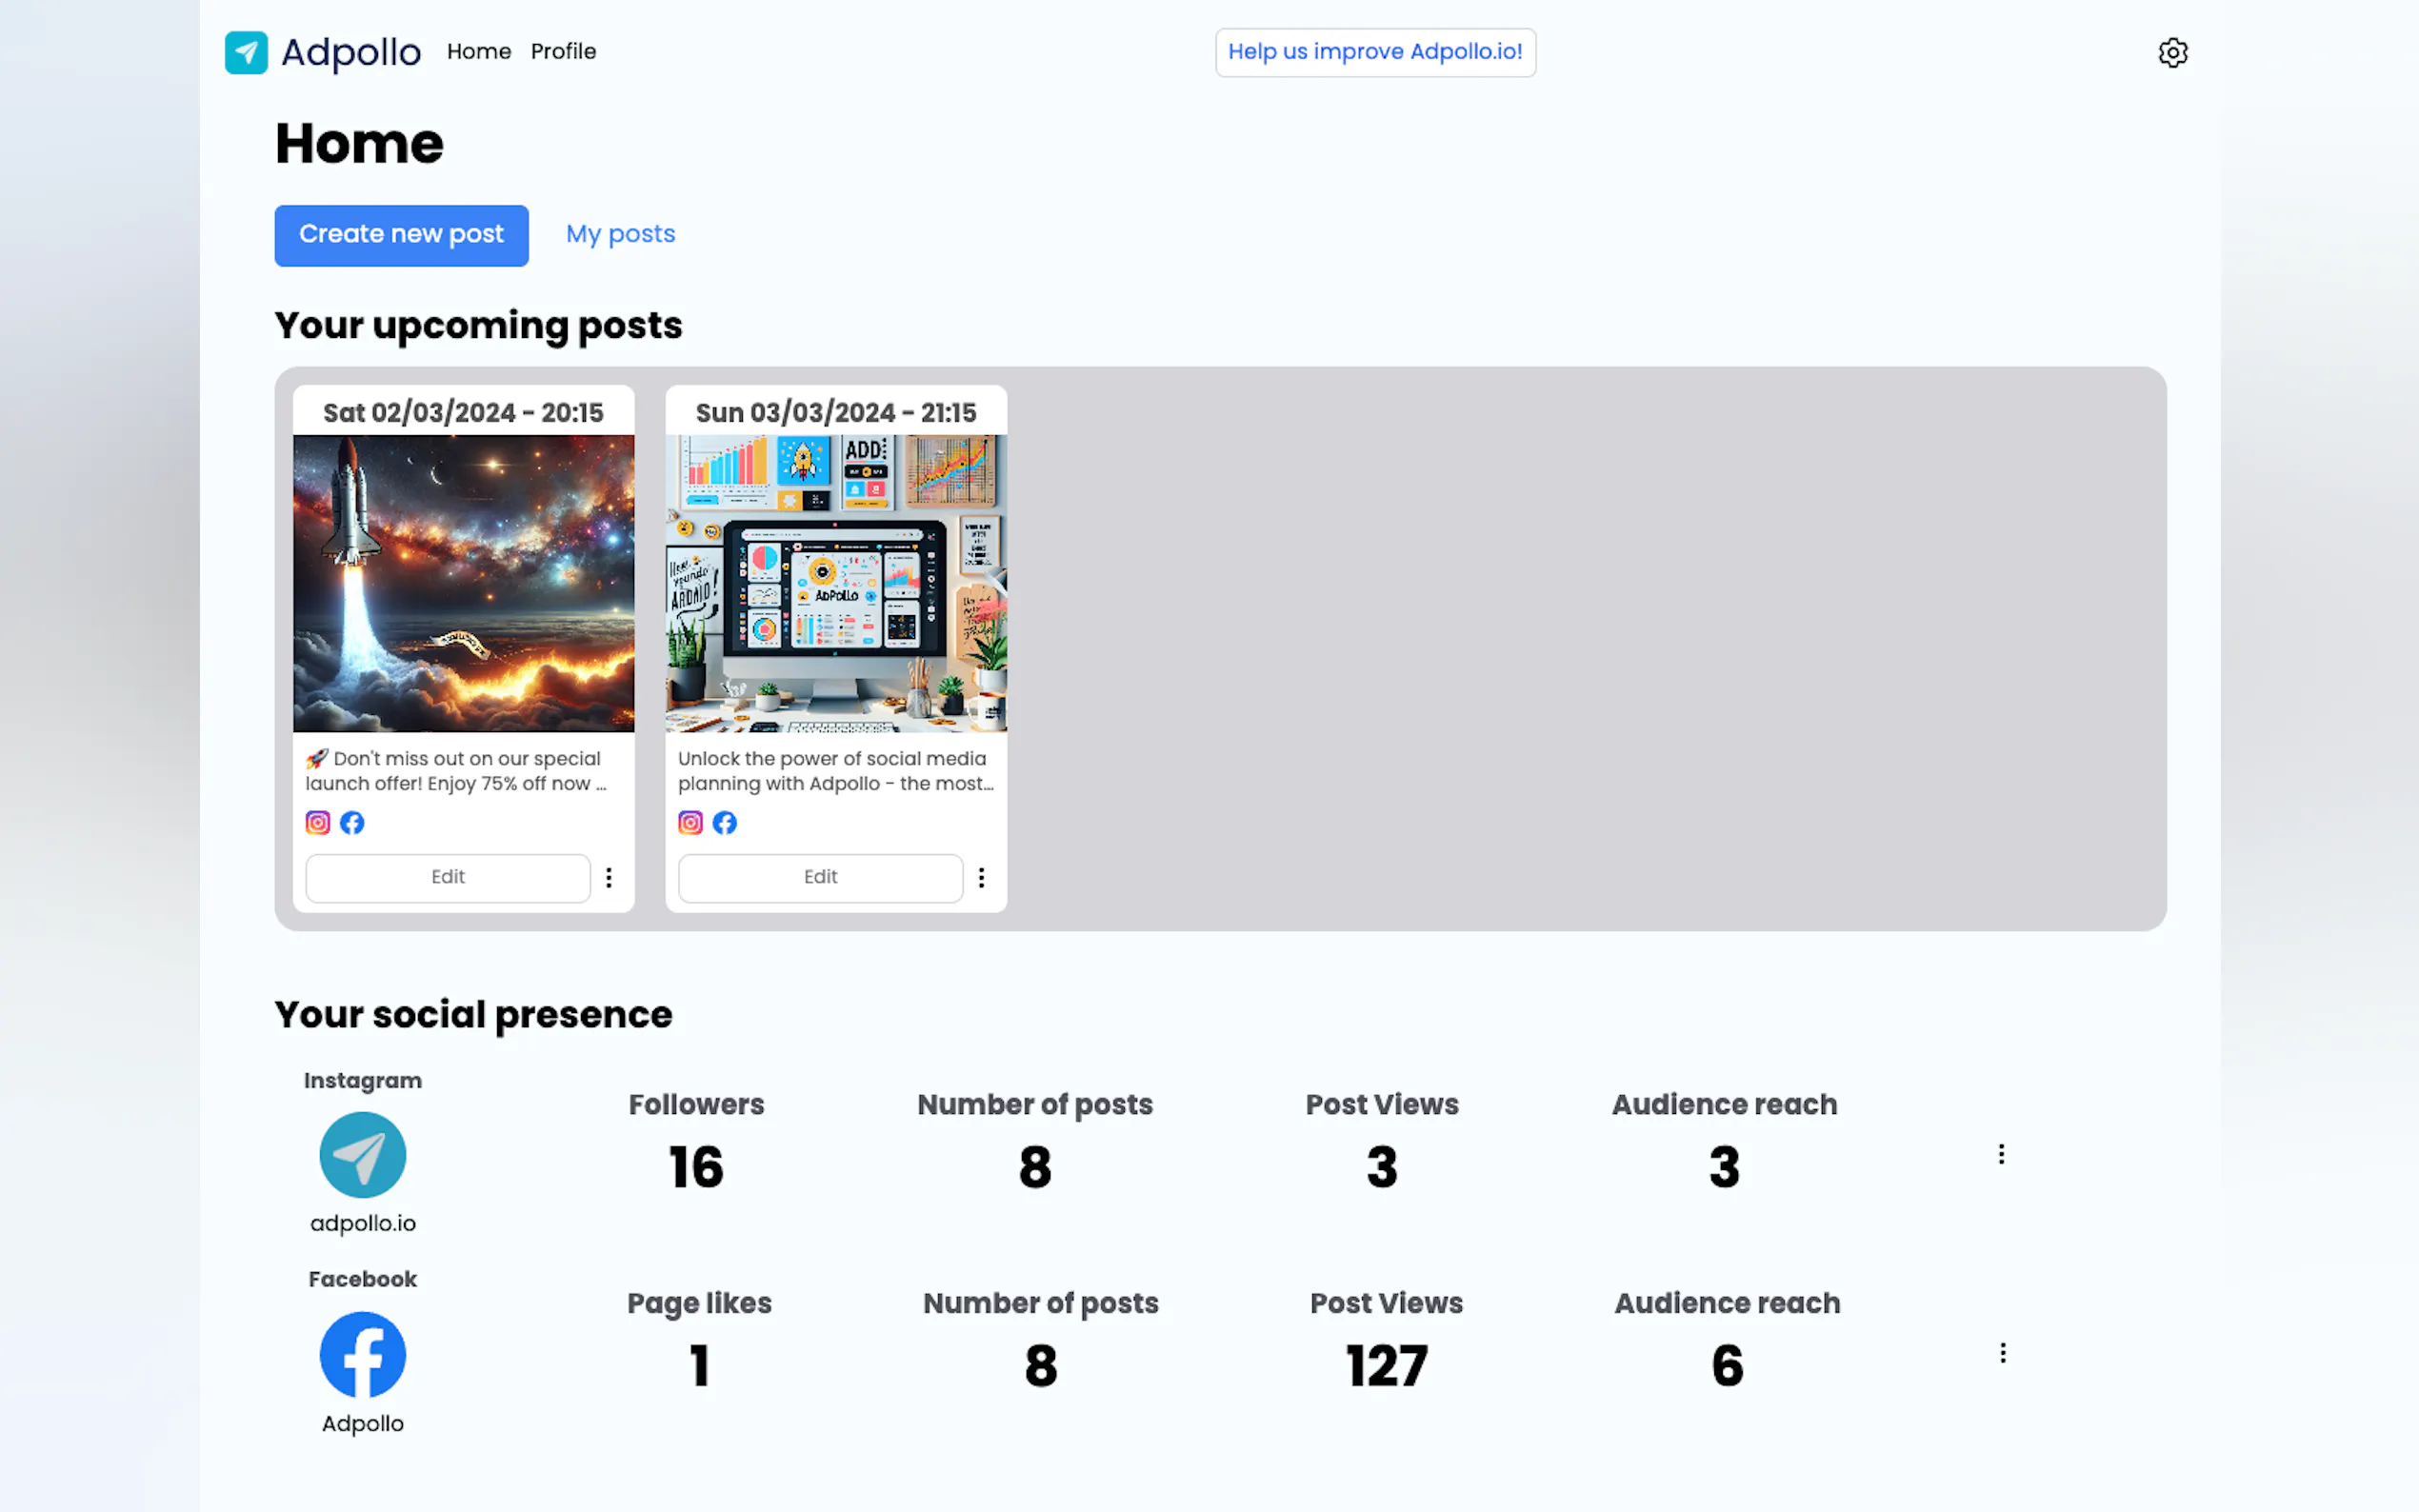Go to the Home nav item

click(x=478, y=51)
